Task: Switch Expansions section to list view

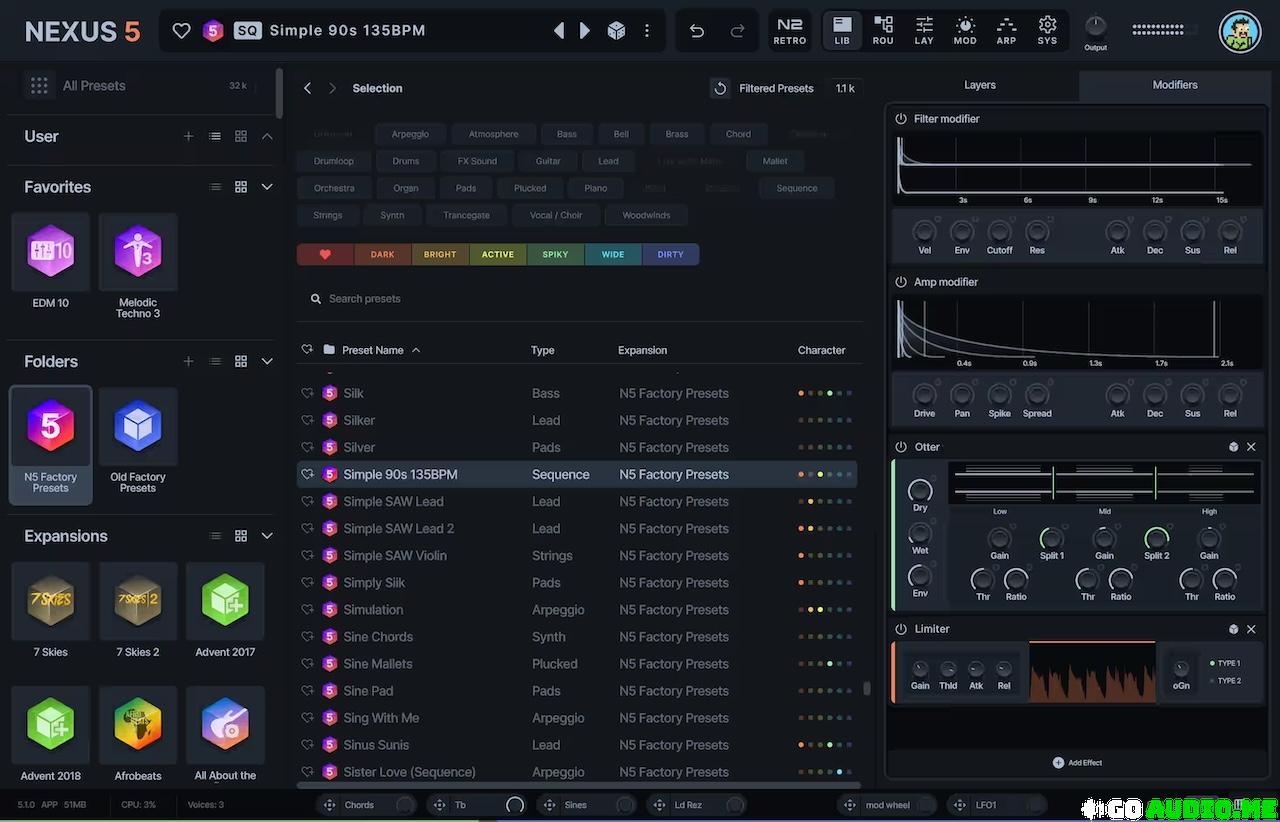Action: click(x=215, y=536)
